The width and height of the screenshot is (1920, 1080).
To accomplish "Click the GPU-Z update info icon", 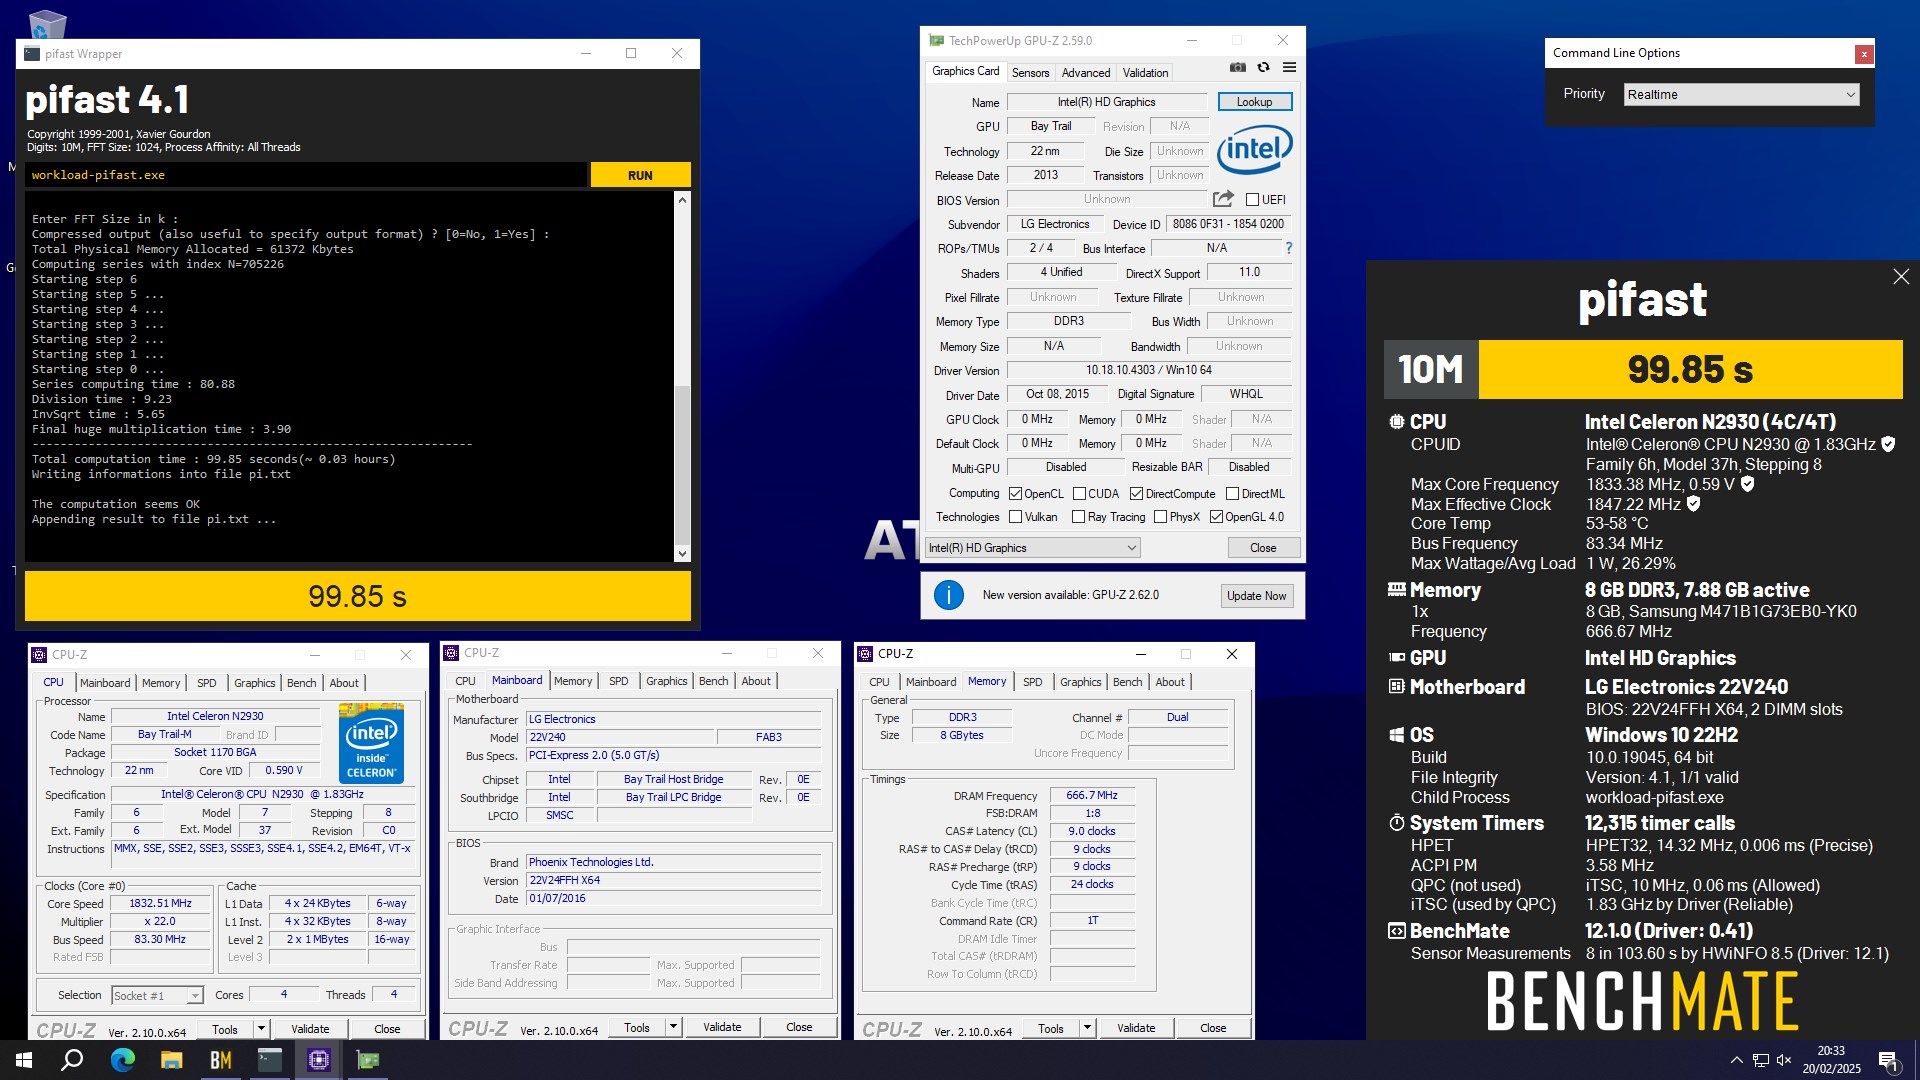I will [948, 595].
